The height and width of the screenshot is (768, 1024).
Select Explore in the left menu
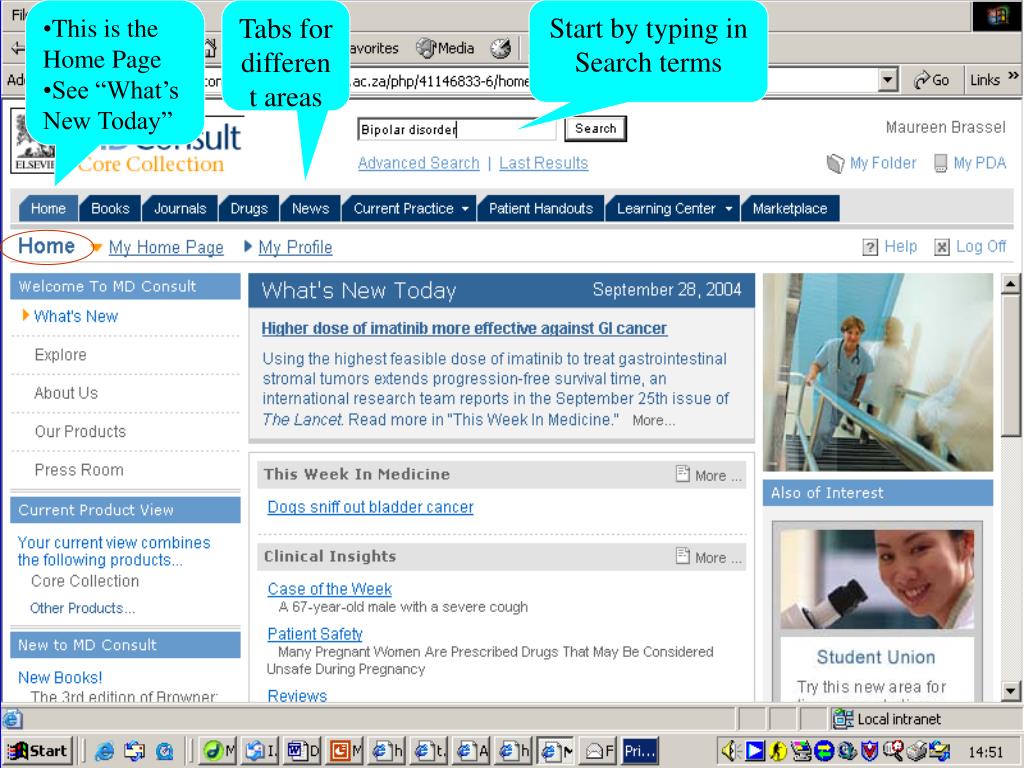tap(60, 355)
